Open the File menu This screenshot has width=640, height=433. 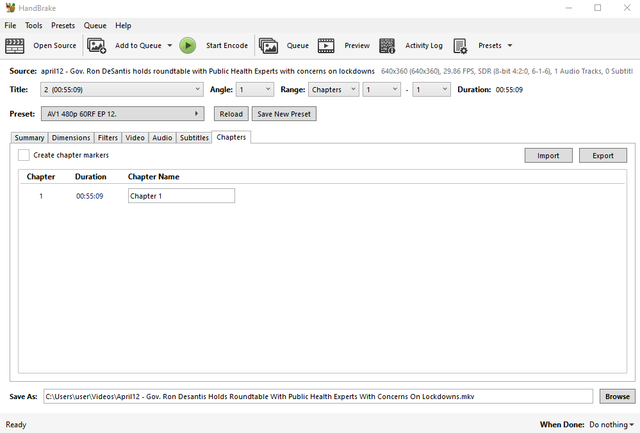click(x=10, y=25)
